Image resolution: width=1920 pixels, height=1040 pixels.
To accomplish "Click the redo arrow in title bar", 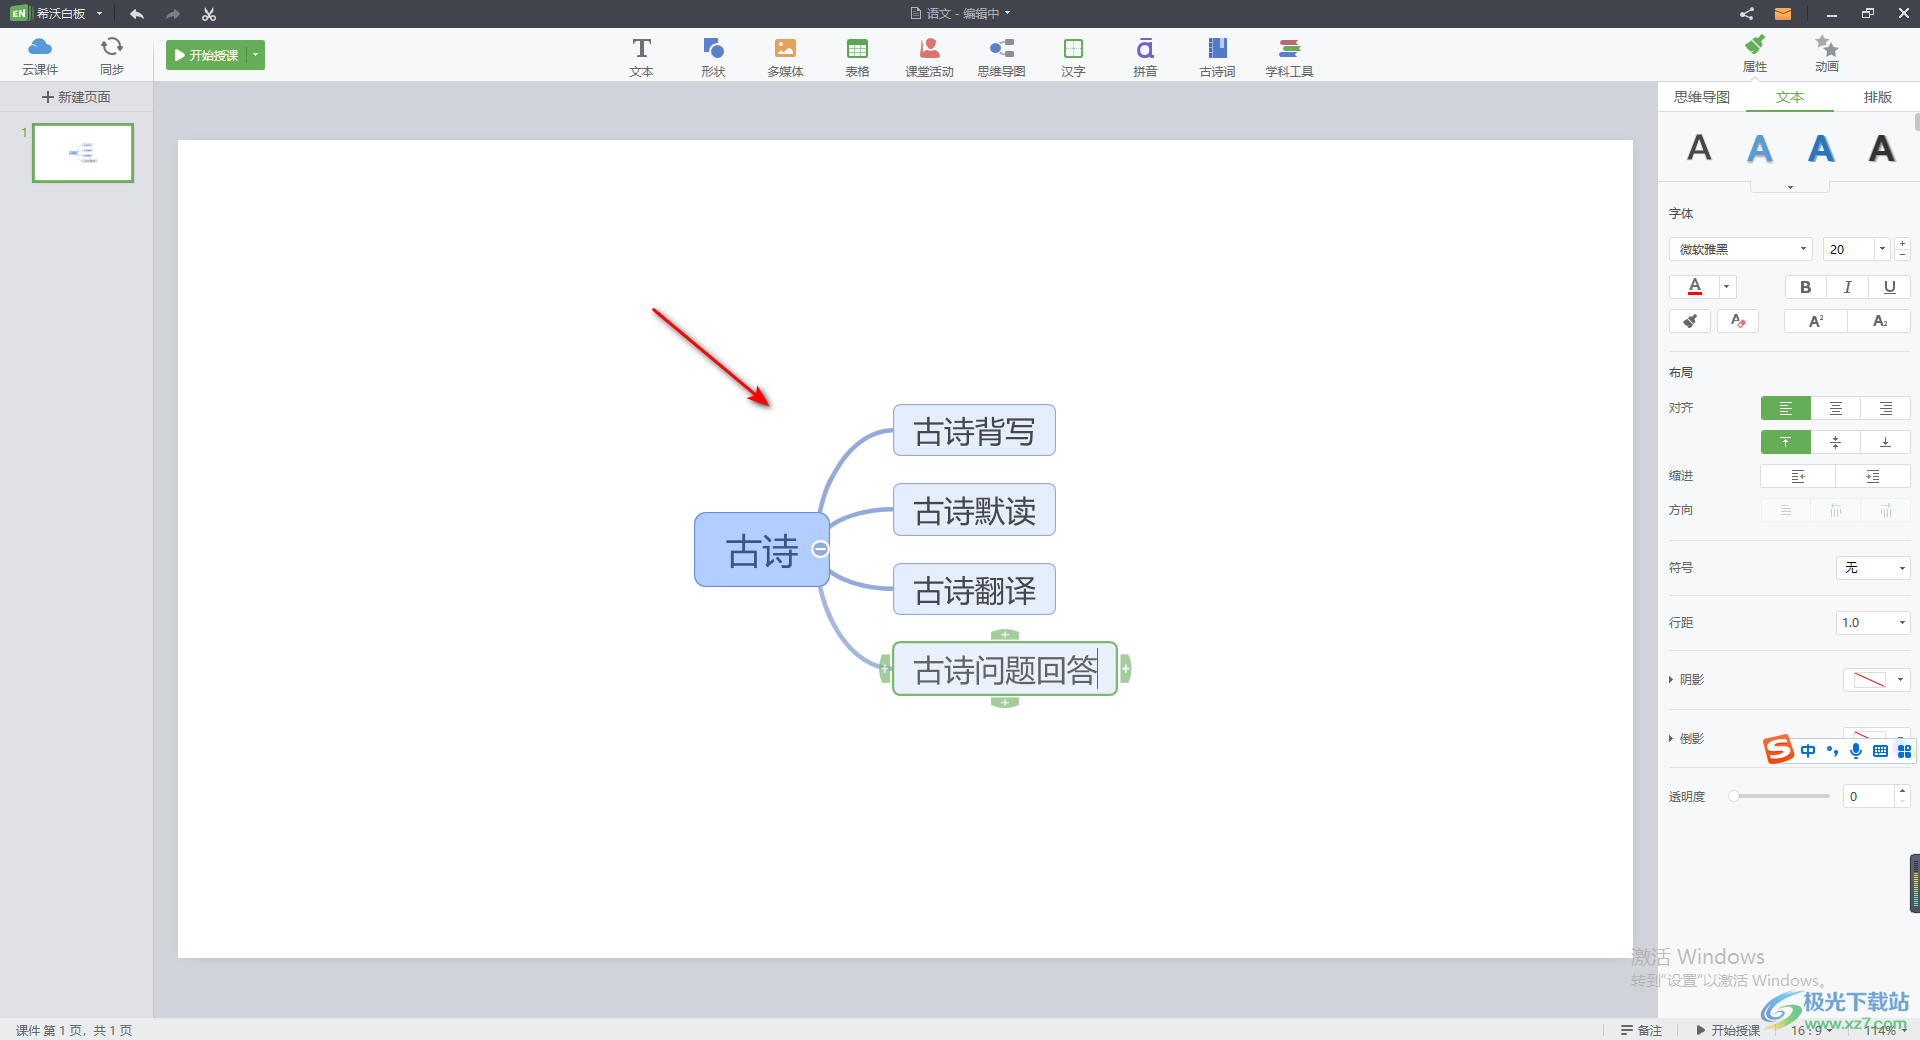I will pyautogui.click(x=173, y=14).
